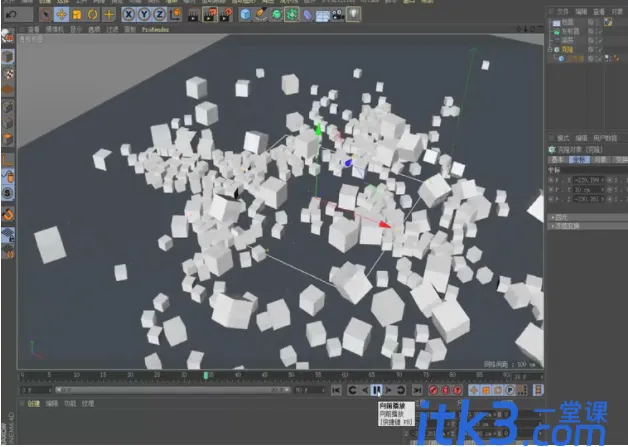Open the MoGraph array/cloner generator icon
This screenshot has height=447, width=628.
pos(292,15)
